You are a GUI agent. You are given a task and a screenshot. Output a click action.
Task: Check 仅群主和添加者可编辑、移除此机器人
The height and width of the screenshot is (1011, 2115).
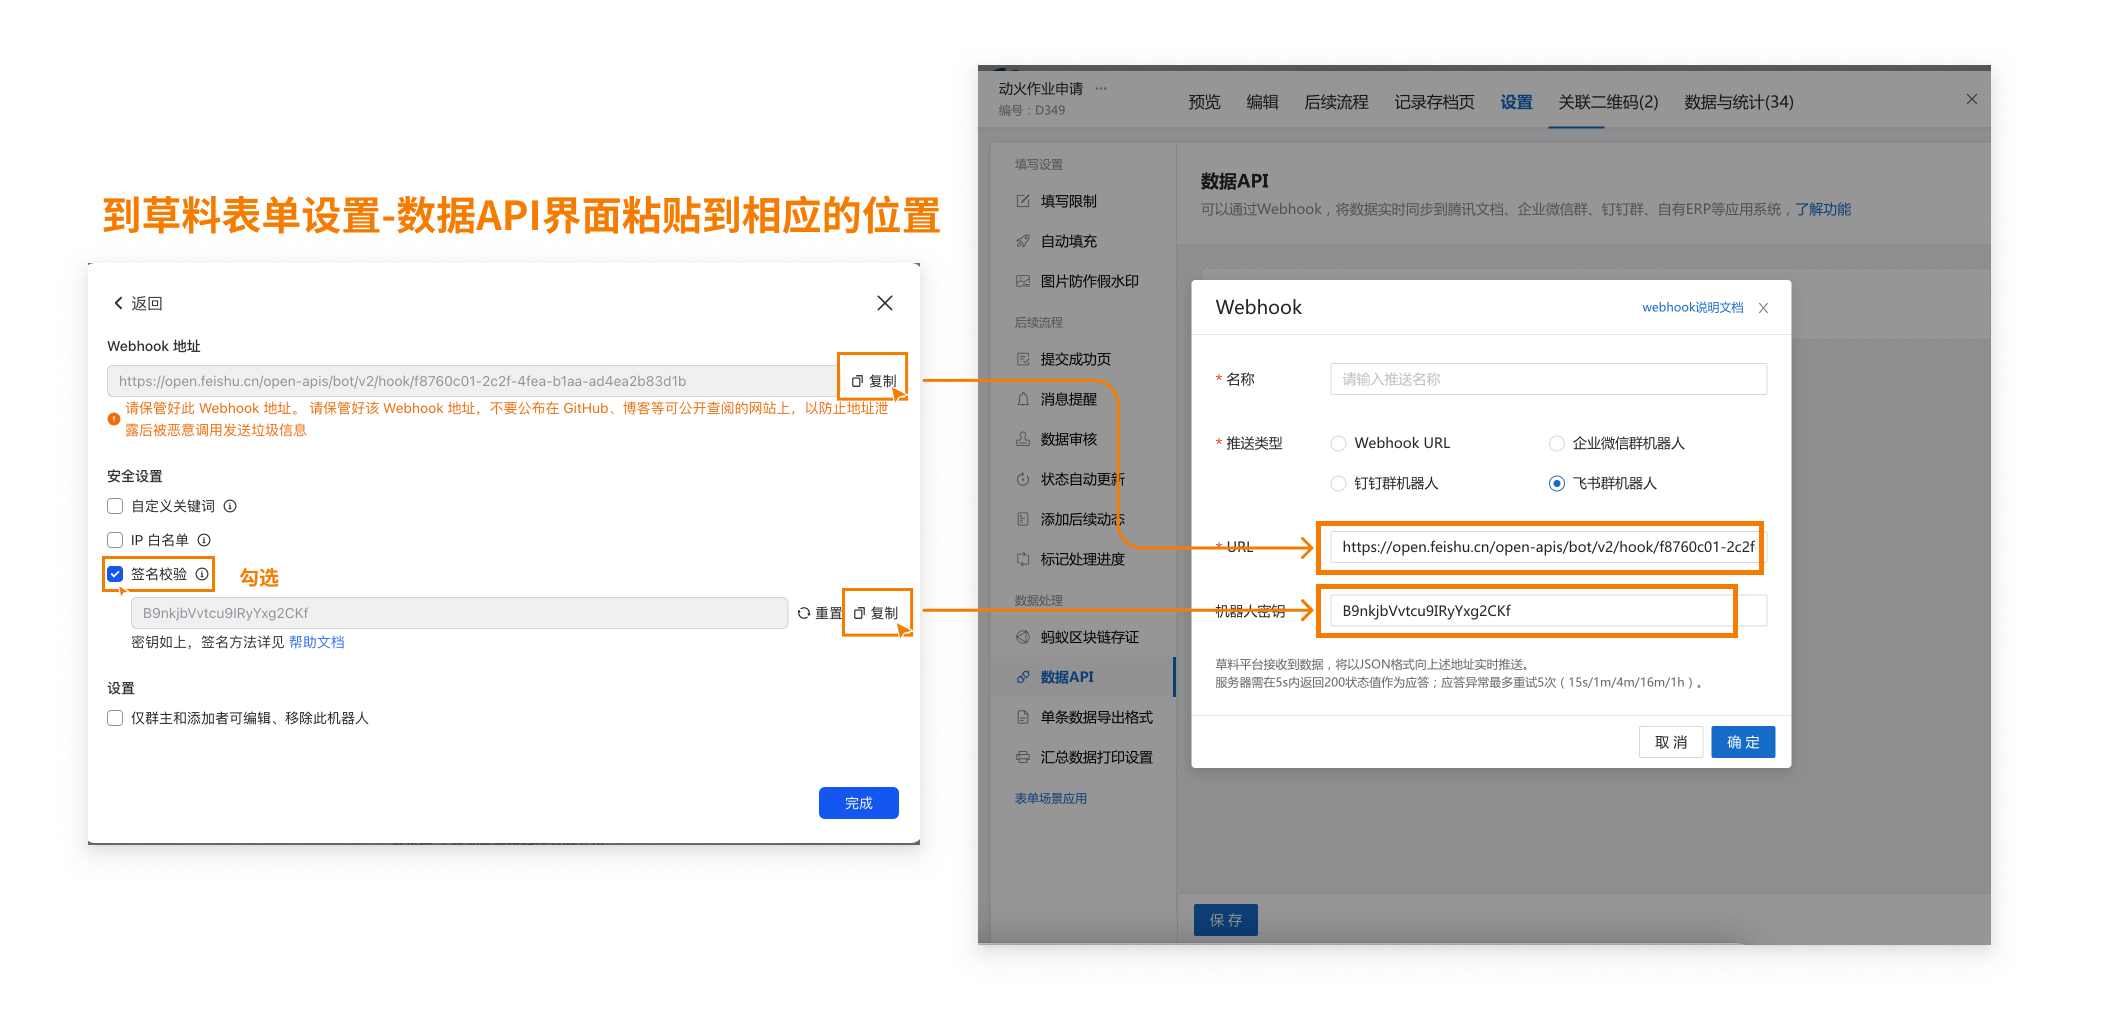click(x=115, y=718)
